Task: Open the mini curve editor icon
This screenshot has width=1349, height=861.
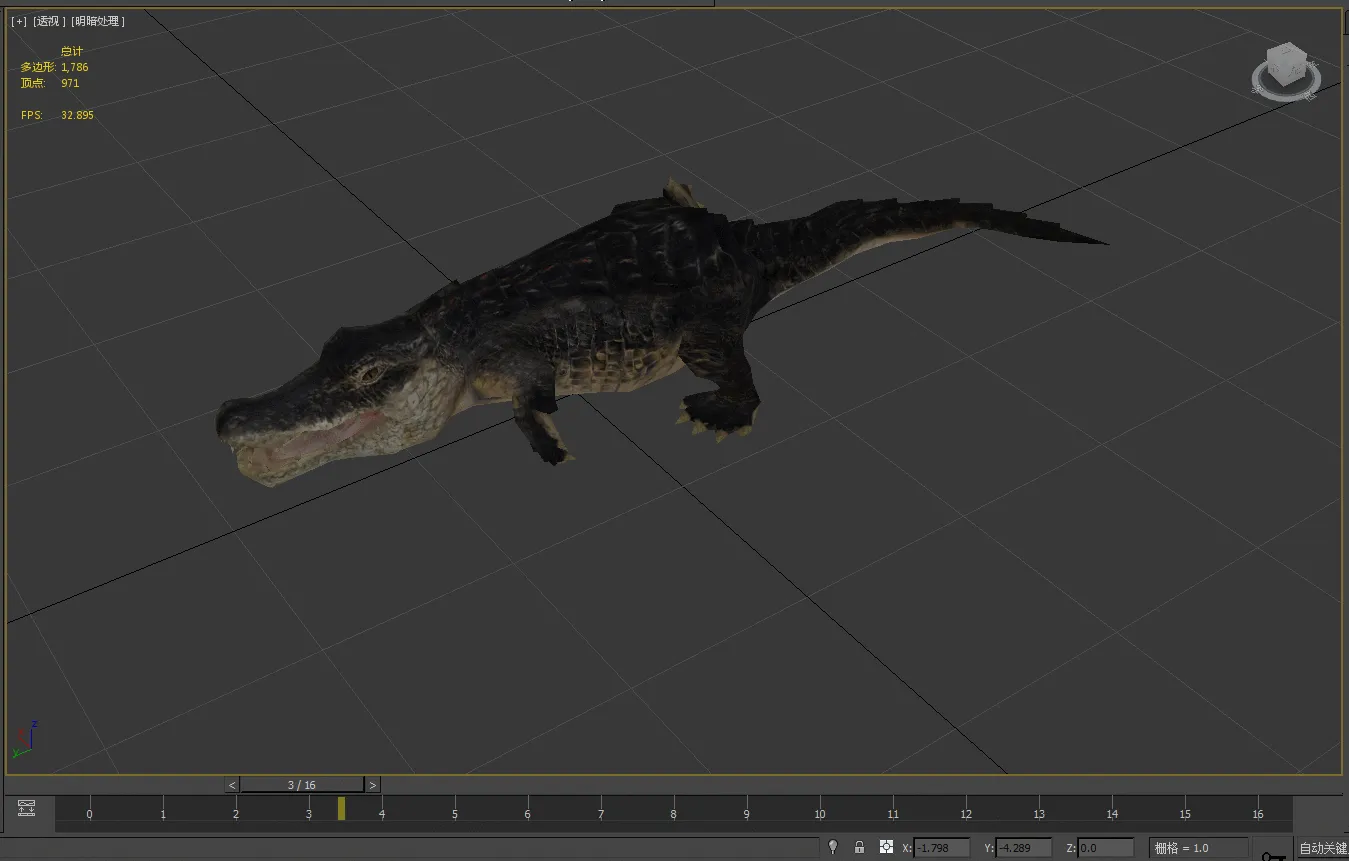Action: pyautogui.click(x=26, y=808)
